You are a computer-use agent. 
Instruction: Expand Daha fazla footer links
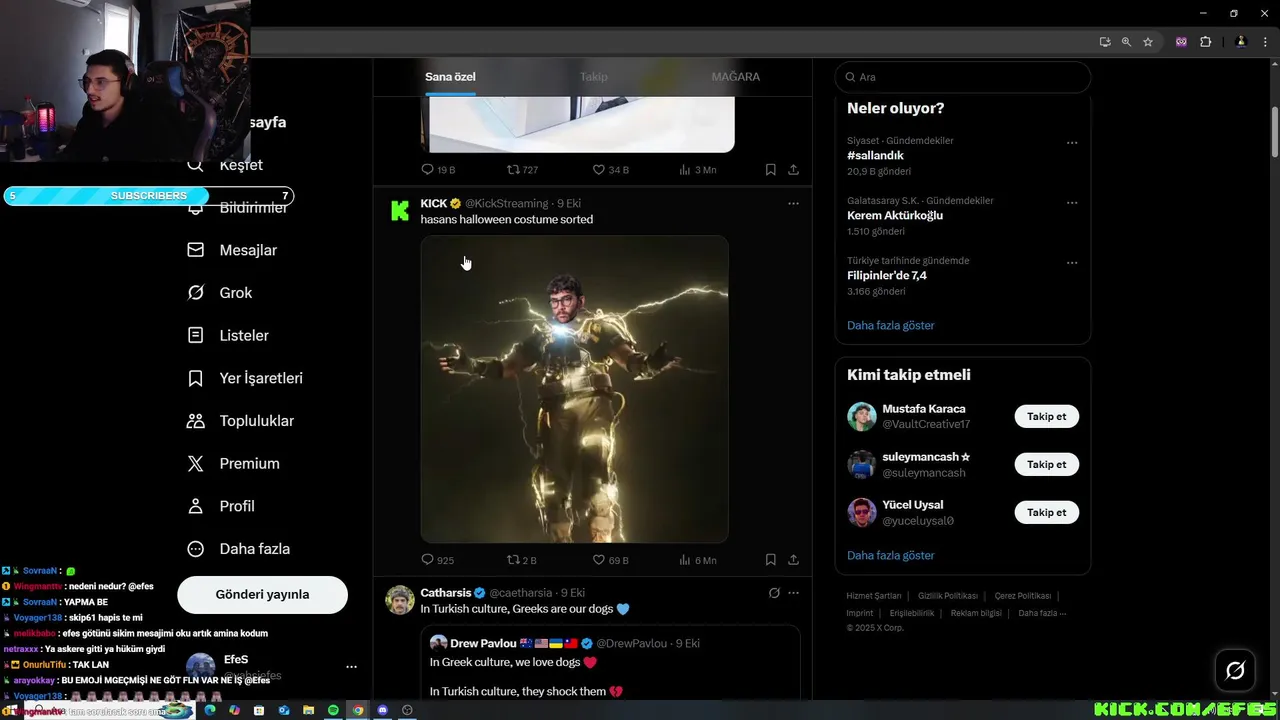(1042, 613)
